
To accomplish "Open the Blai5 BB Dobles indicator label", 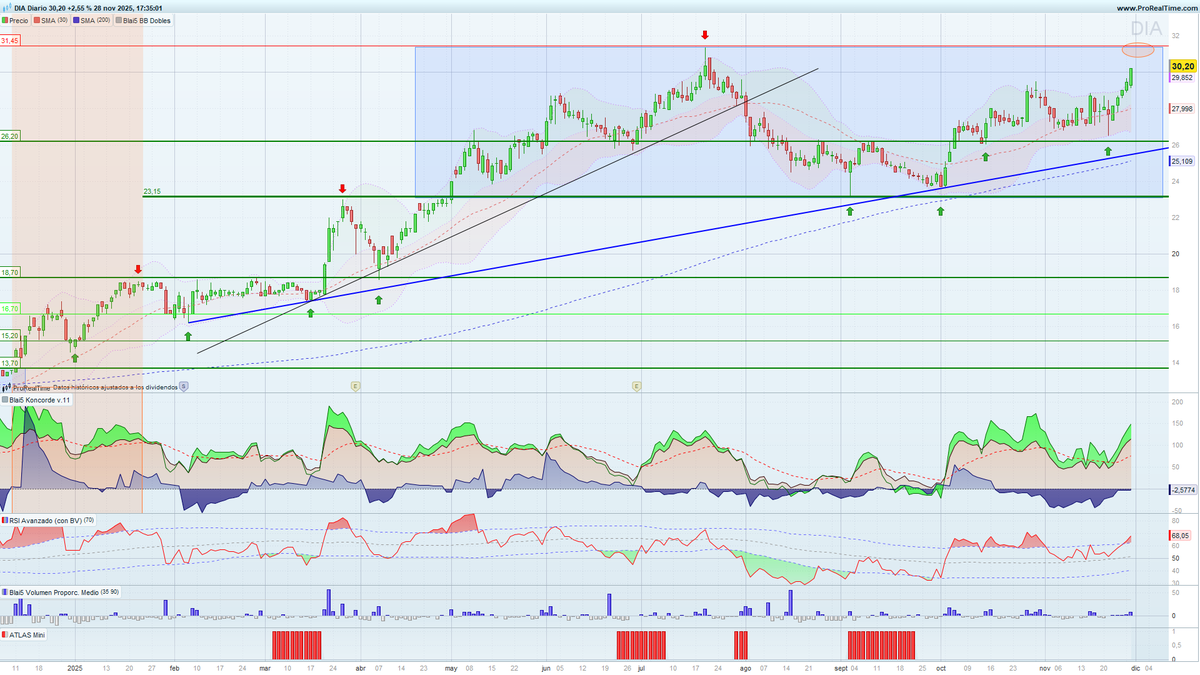I will (x=145, y=20).
